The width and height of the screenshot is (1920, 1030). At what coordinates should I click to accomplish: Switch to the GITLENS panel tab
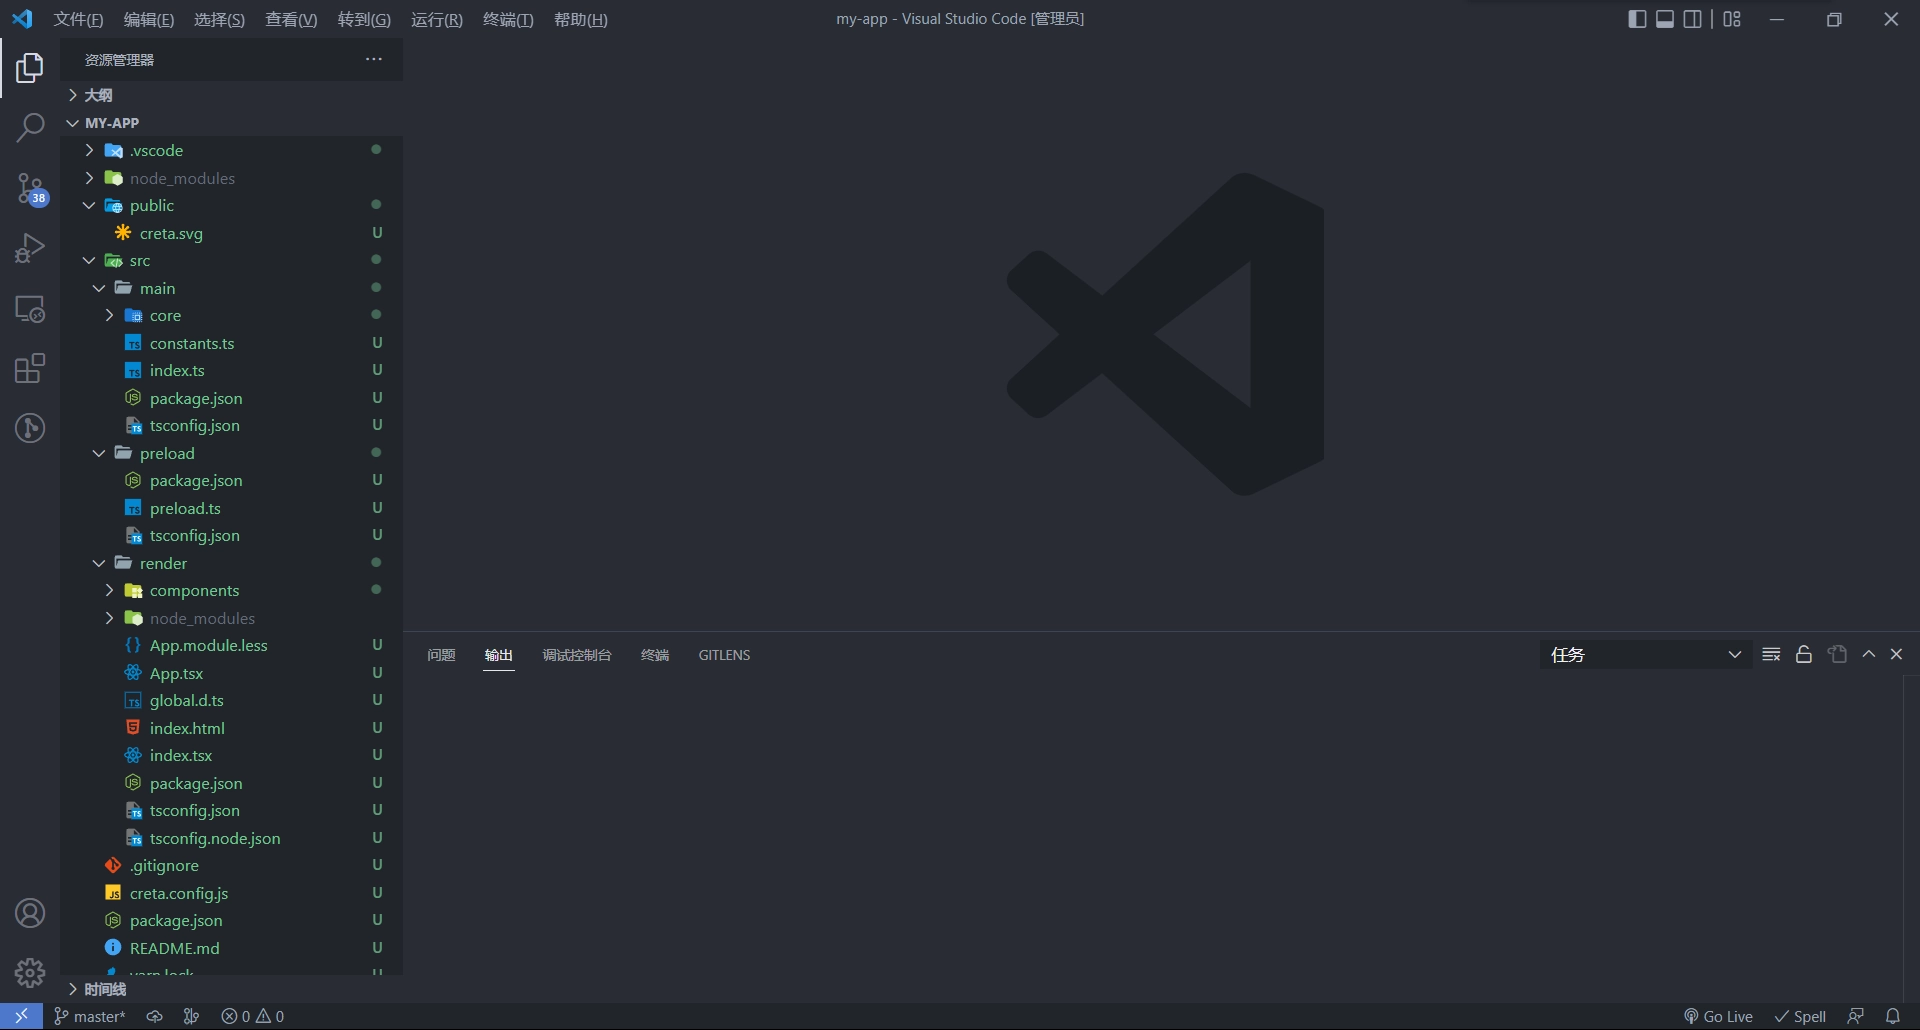coord(724,655)
